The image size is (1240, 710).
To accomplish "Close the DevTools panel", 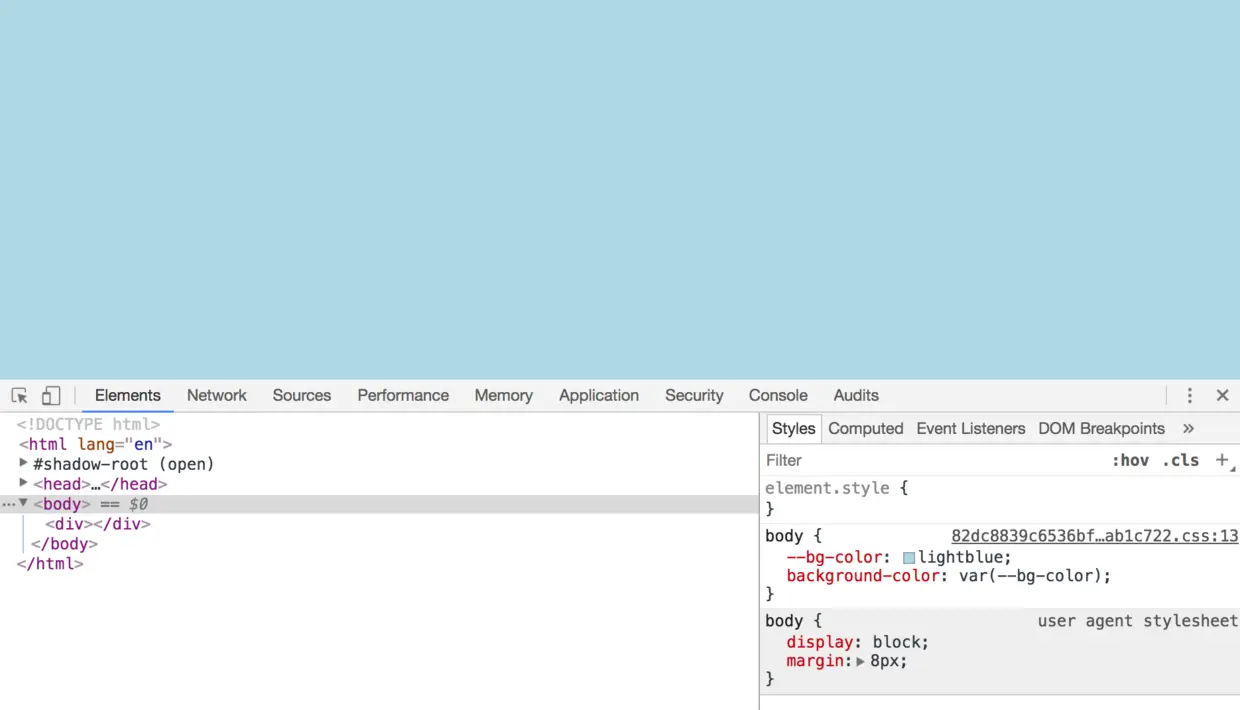I will [x=1222, y=396].
